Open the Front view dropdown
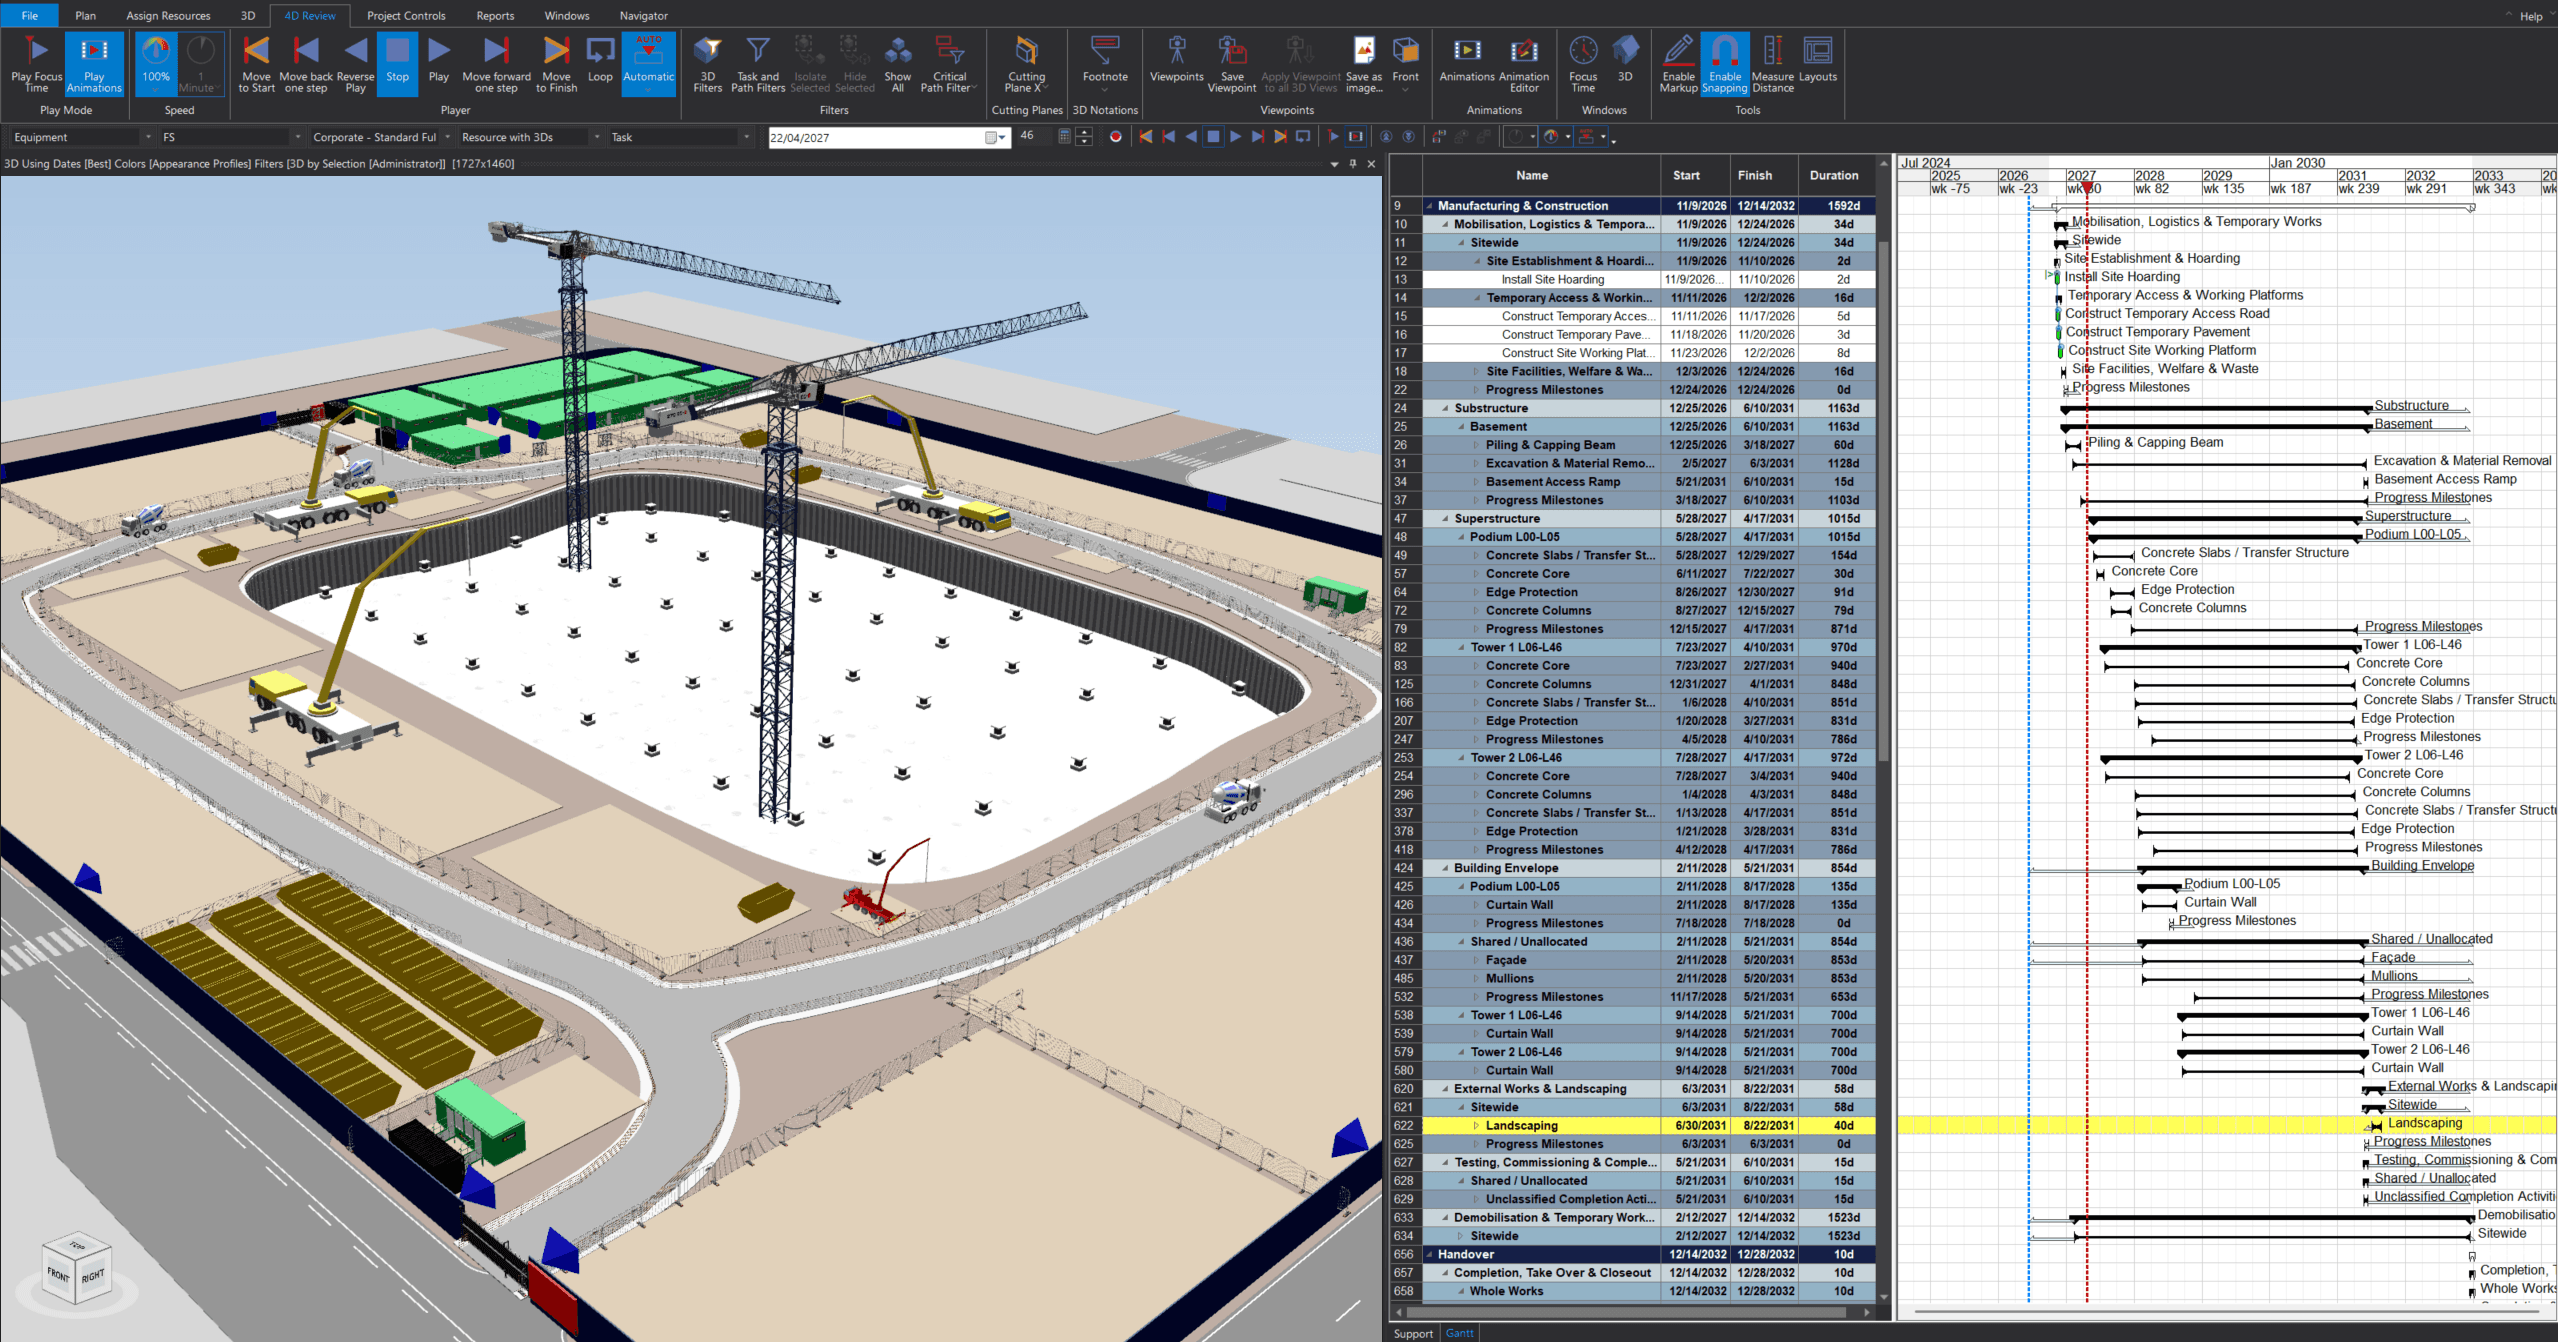This screenshot has height=1342, width=2558. point(1405,64)
